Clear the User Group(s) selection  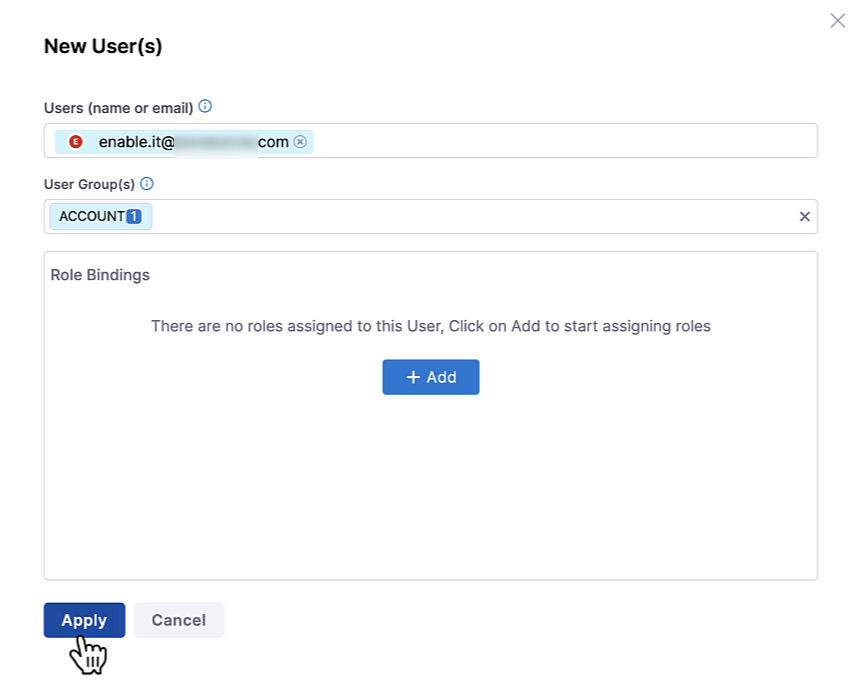pos(804,216)
